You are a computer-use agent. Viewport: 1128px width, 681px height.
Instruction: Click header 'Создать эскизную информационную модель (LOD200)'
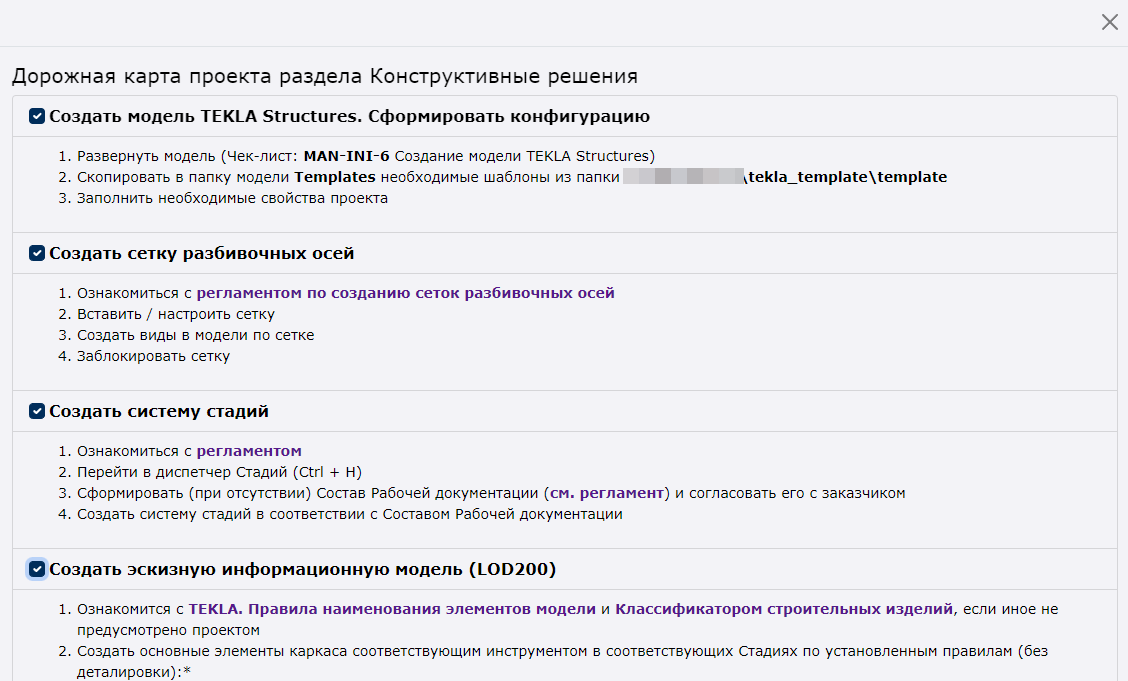click(x=303, y=570)
